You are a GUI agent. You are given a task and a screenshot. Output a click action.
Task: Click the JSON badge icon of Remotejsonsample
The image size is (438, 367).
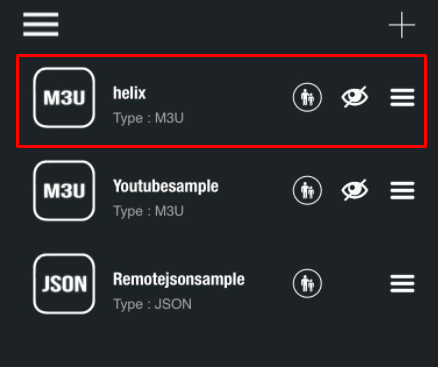(x=64, y=284)
